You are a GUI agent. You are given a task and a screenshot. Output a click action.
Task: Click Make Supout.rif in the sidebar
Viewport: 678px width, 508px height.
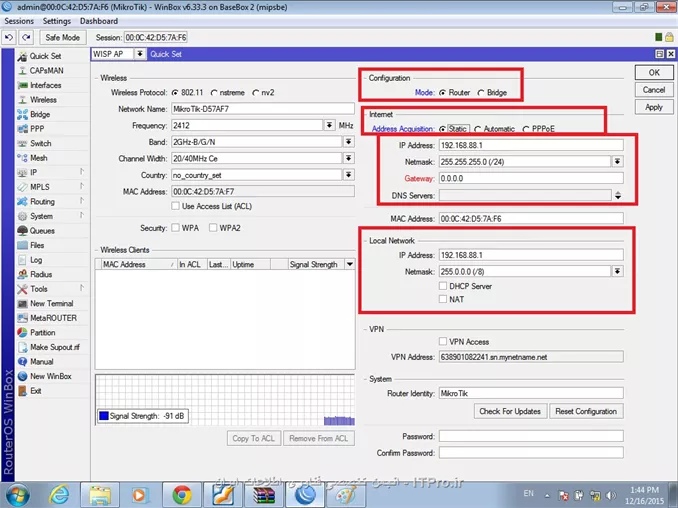coord(54,347)
